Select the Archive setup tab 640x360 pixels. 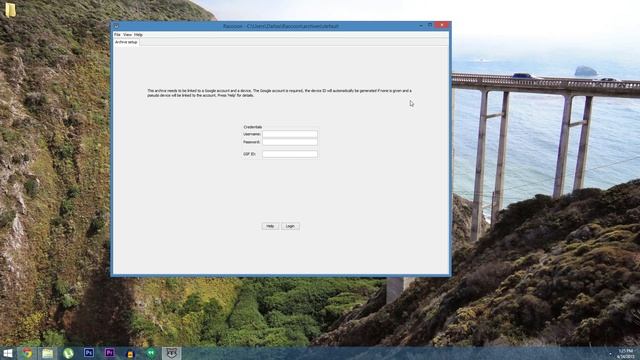point(126,42)
